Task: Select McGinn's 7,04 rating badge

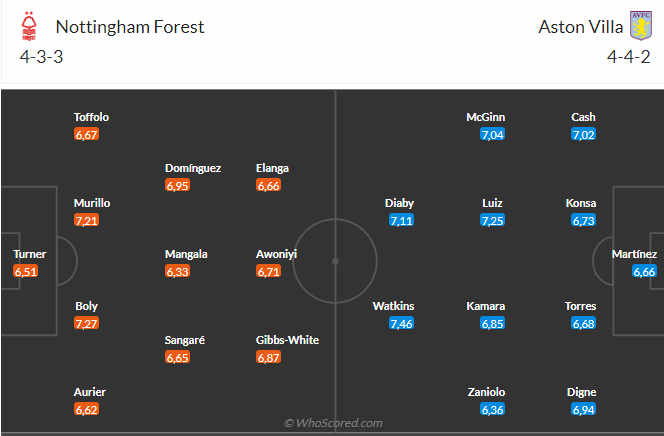Action: (x=492, y=135)
